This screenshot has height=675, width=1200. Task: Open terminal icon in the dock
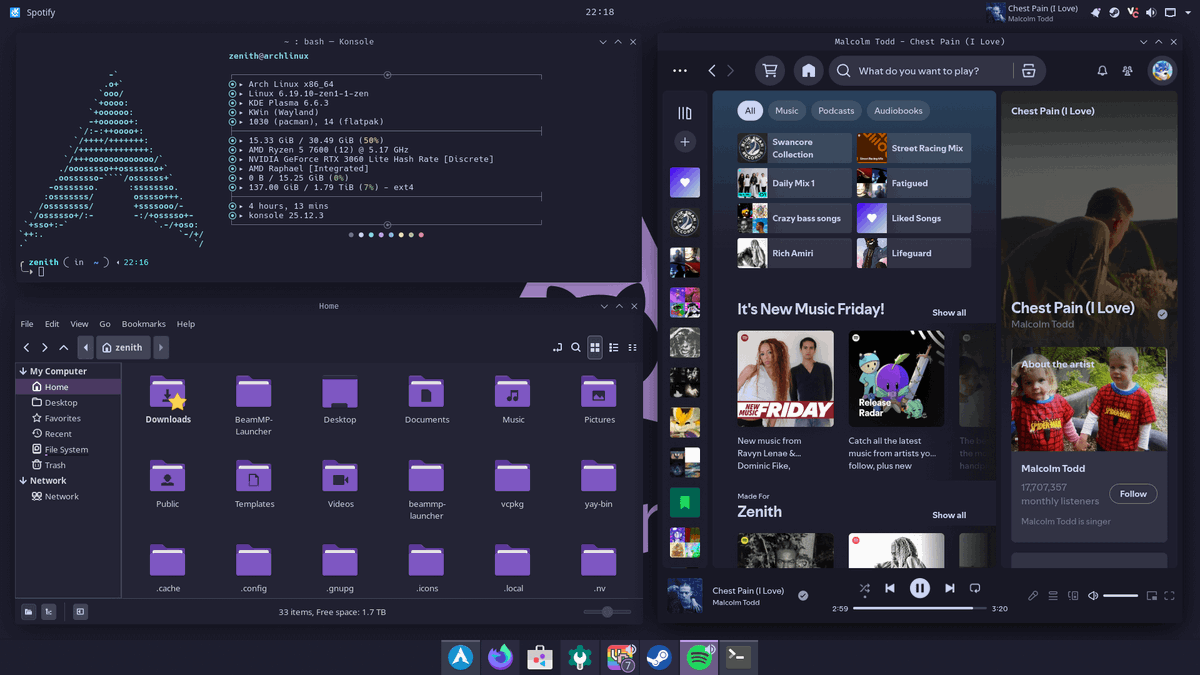738,656
